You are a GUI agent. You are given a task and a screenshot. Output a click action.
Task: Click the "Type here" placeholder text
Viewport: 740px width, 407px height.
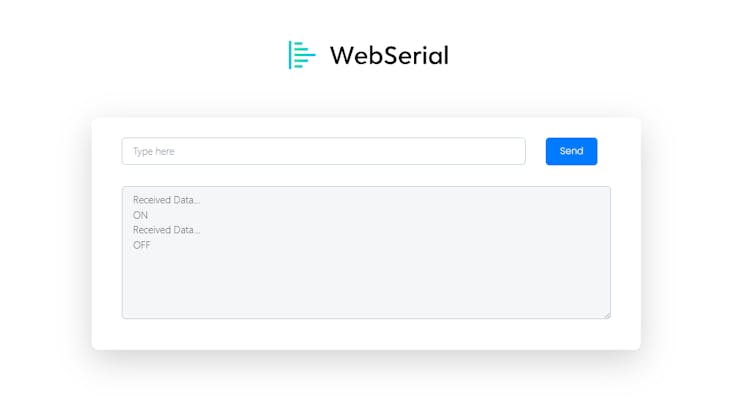154,151
